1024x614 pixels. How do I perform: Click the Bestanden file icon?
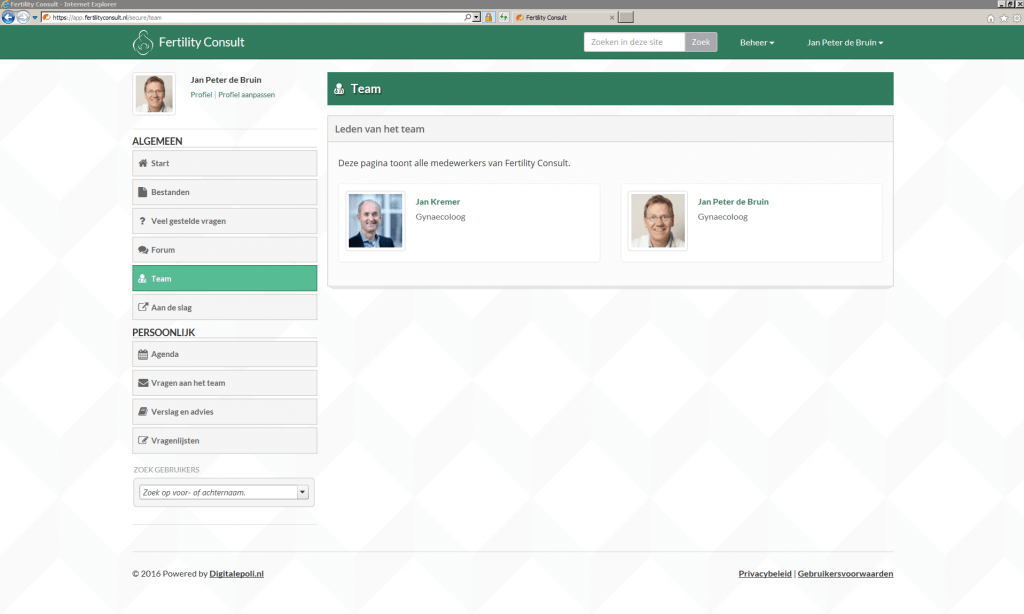[x=142, y=192]
